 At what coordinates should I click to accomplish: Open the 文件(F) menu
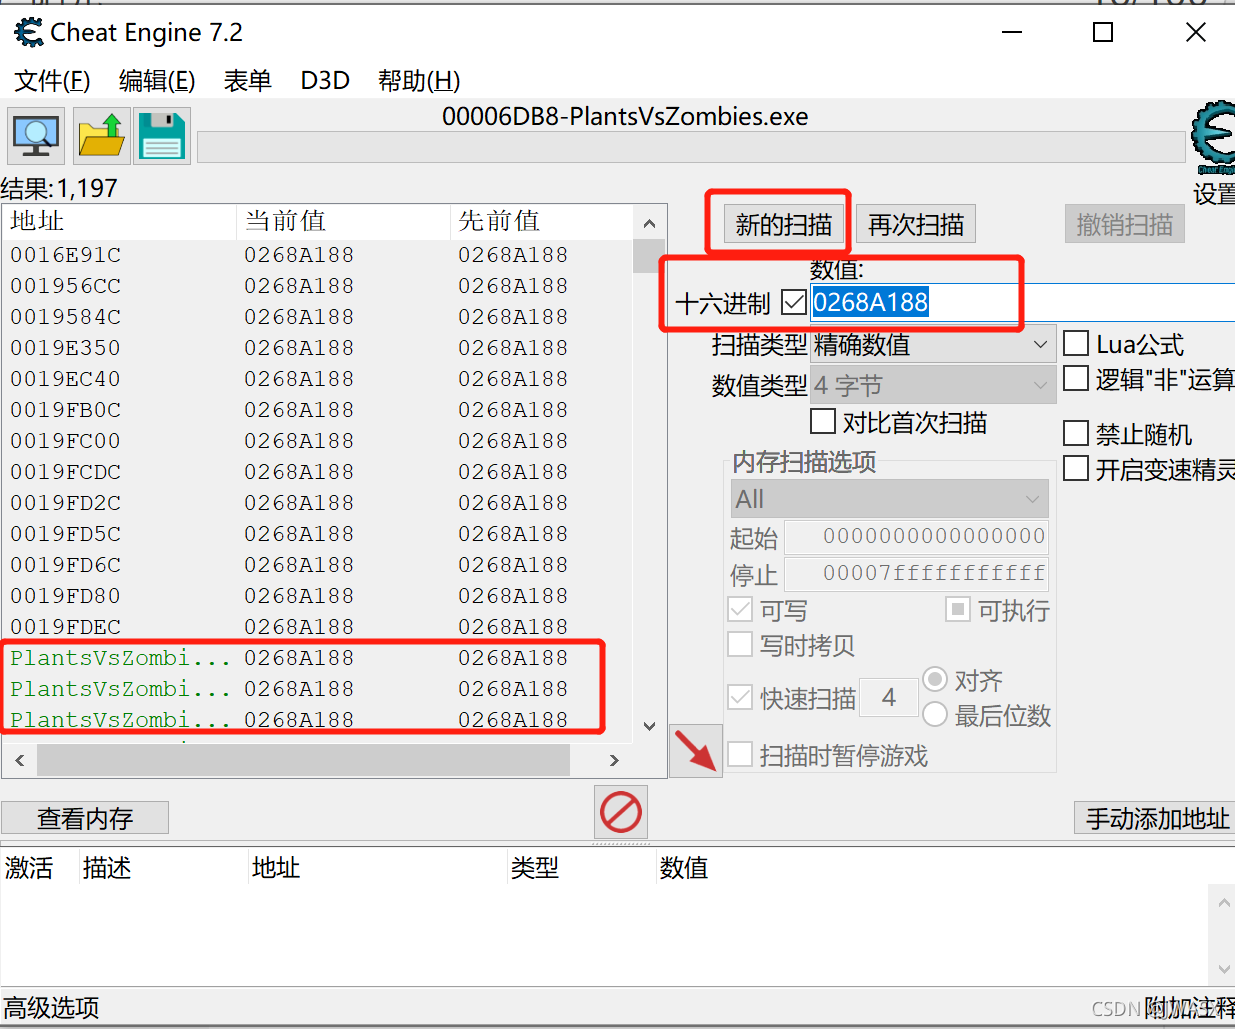tap(53, 81)
